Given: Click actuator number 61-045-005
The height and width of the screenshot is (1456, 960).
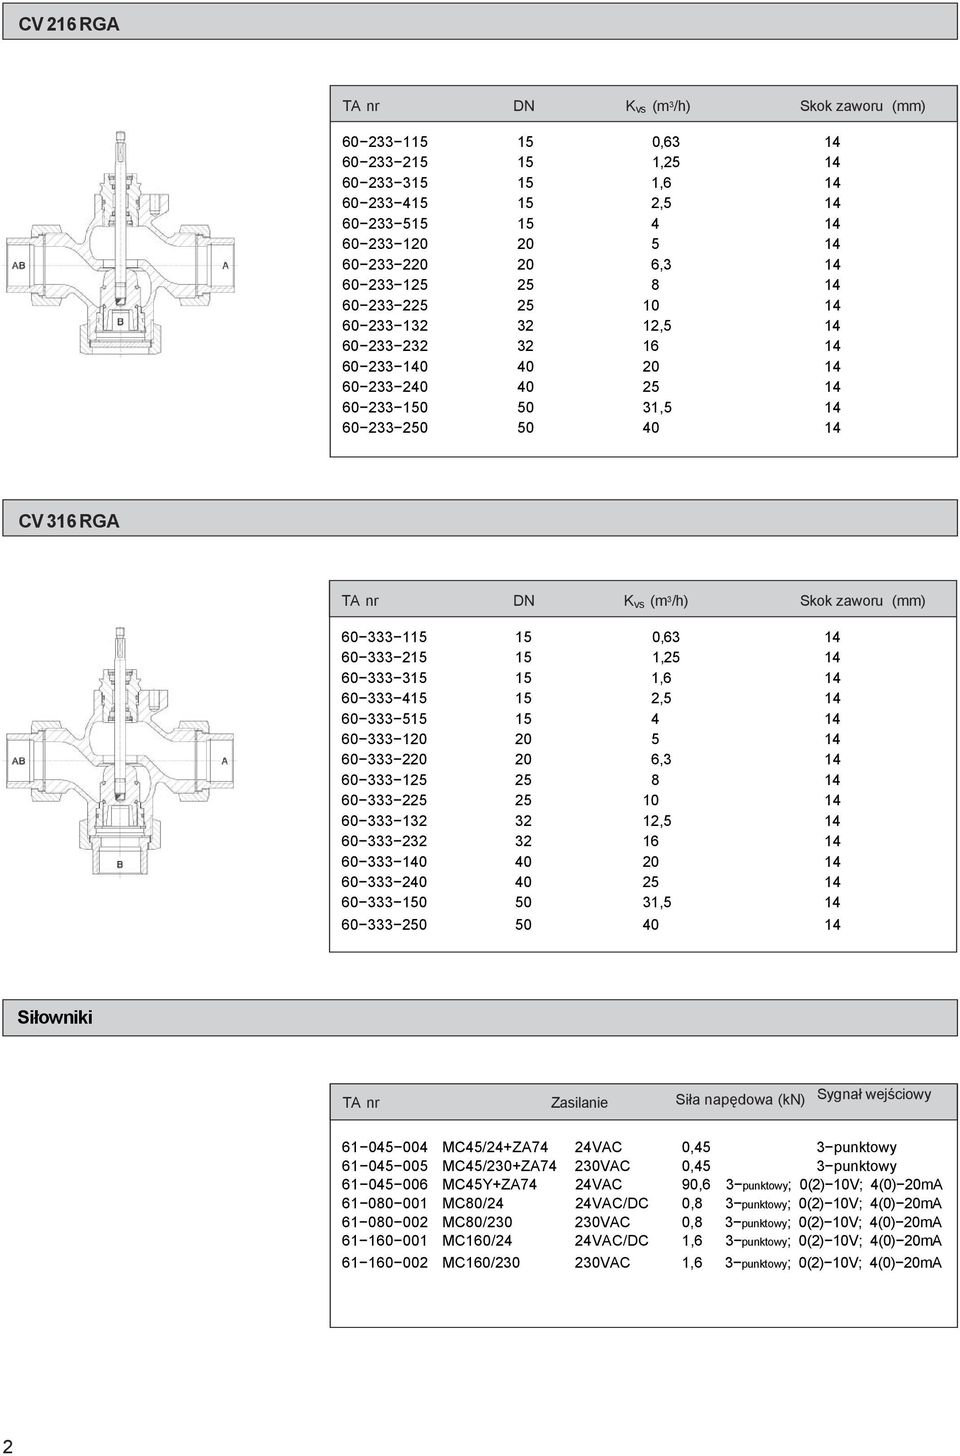Looking at the screenshot, I should click(385, 1166).
